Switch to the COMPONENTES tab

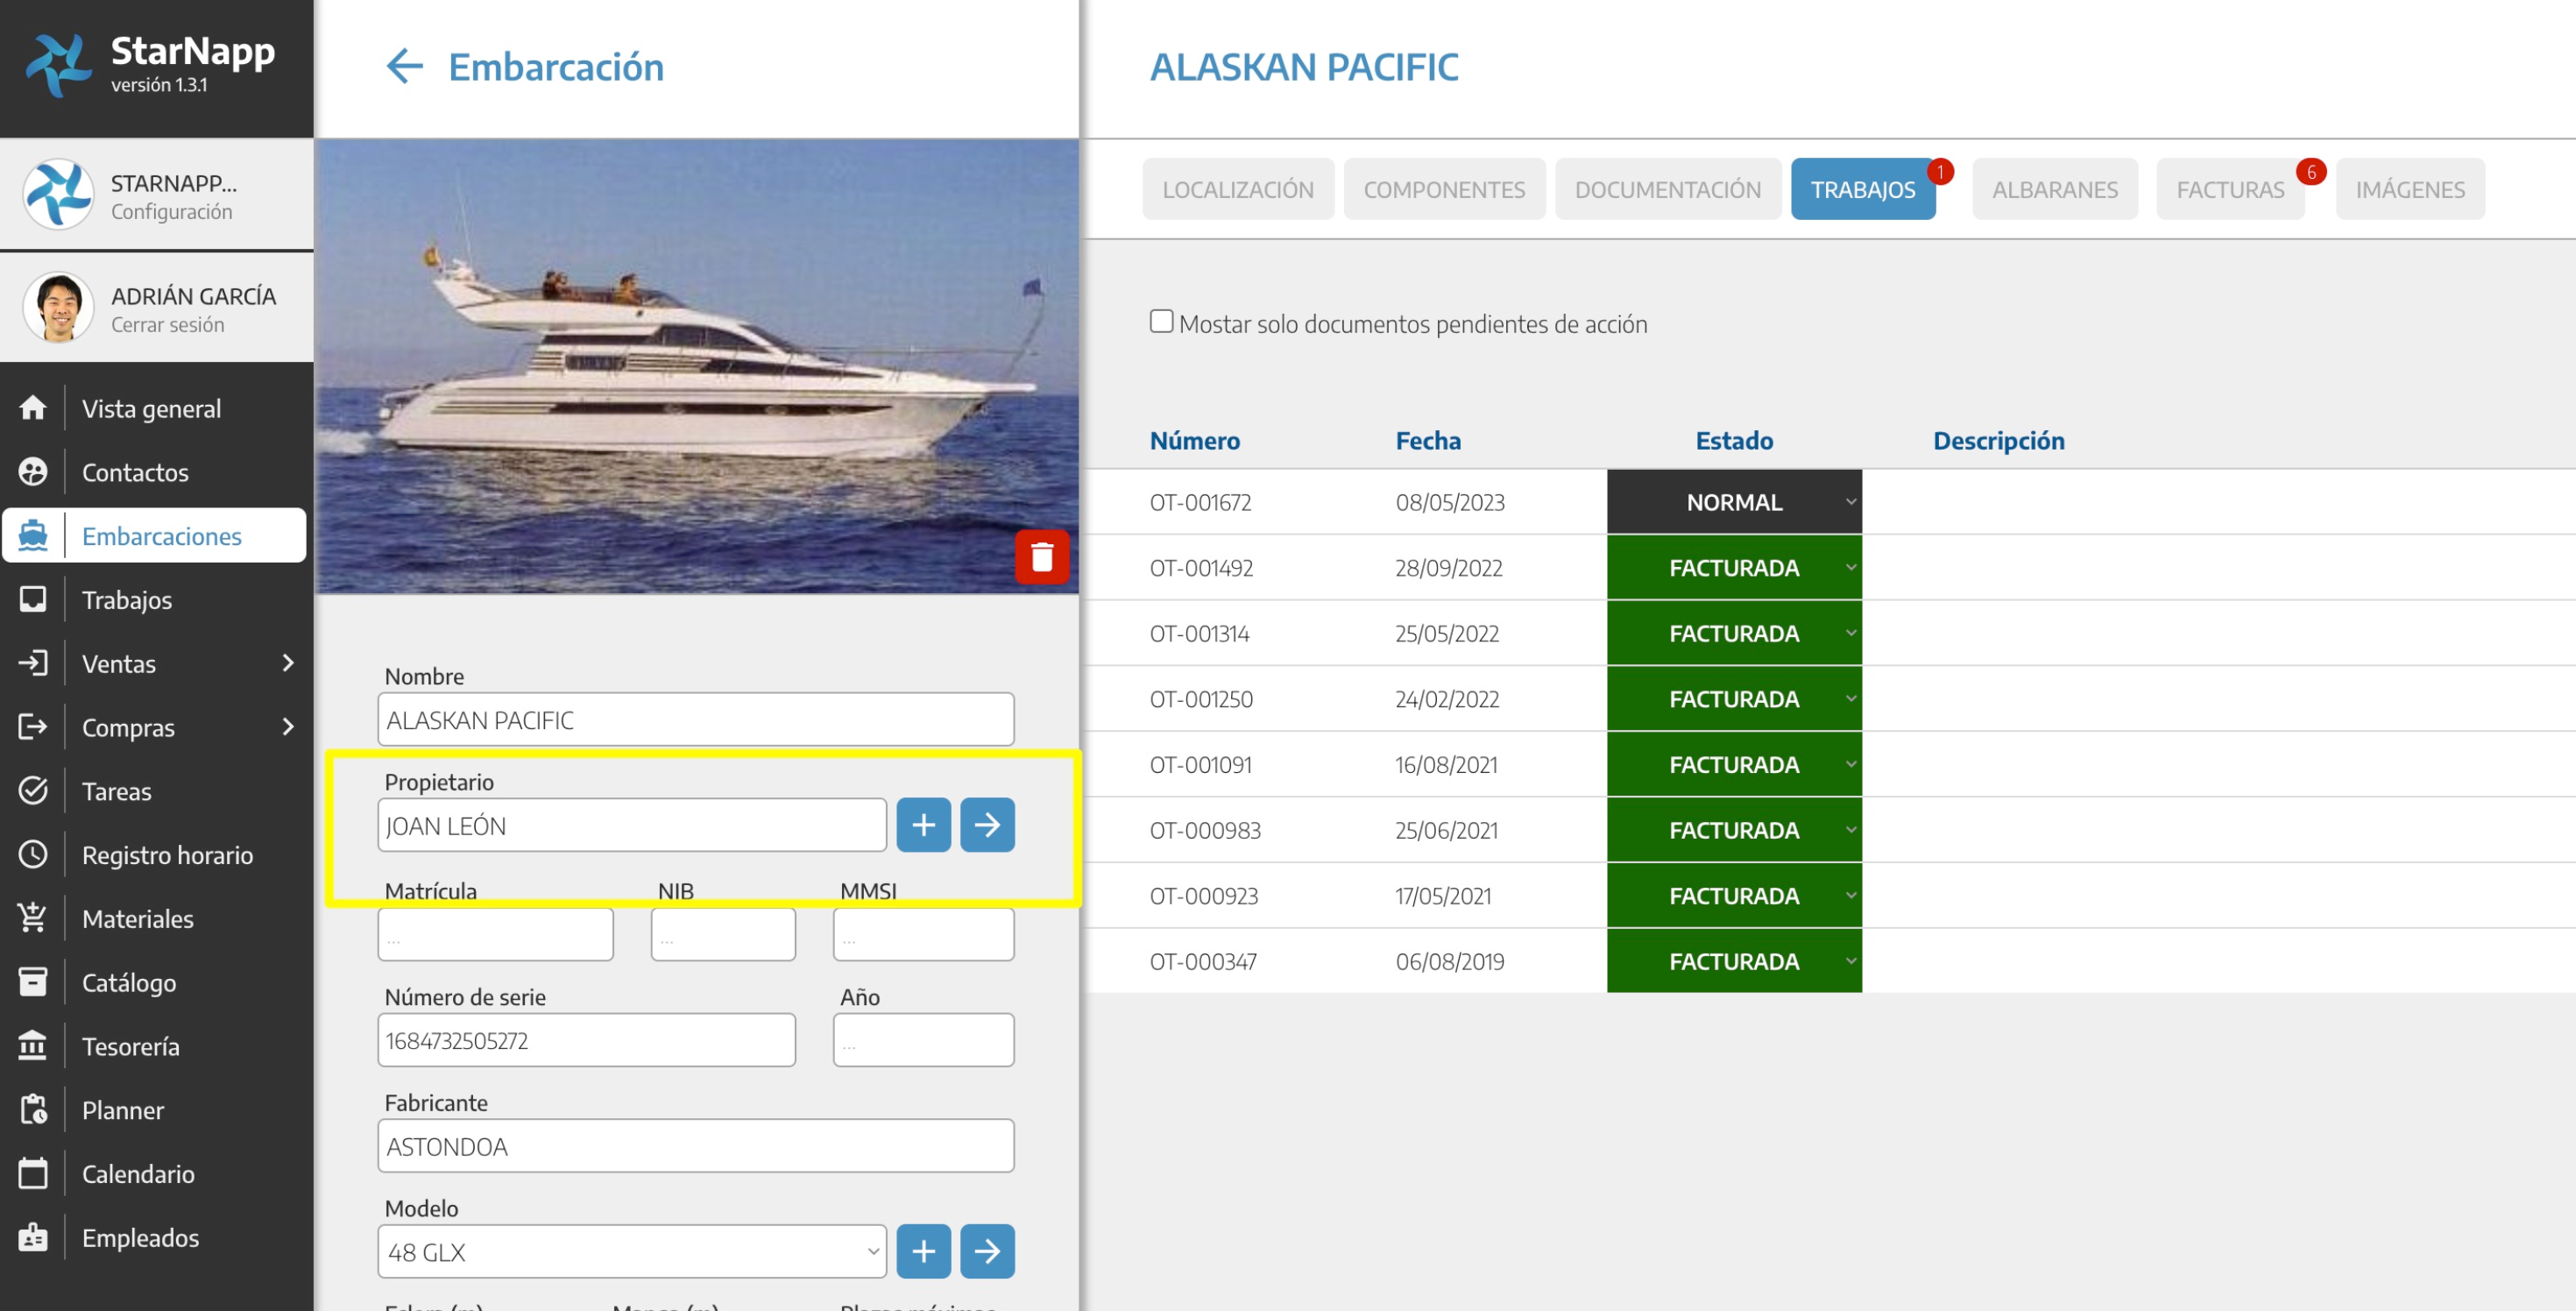[1443, 189]
